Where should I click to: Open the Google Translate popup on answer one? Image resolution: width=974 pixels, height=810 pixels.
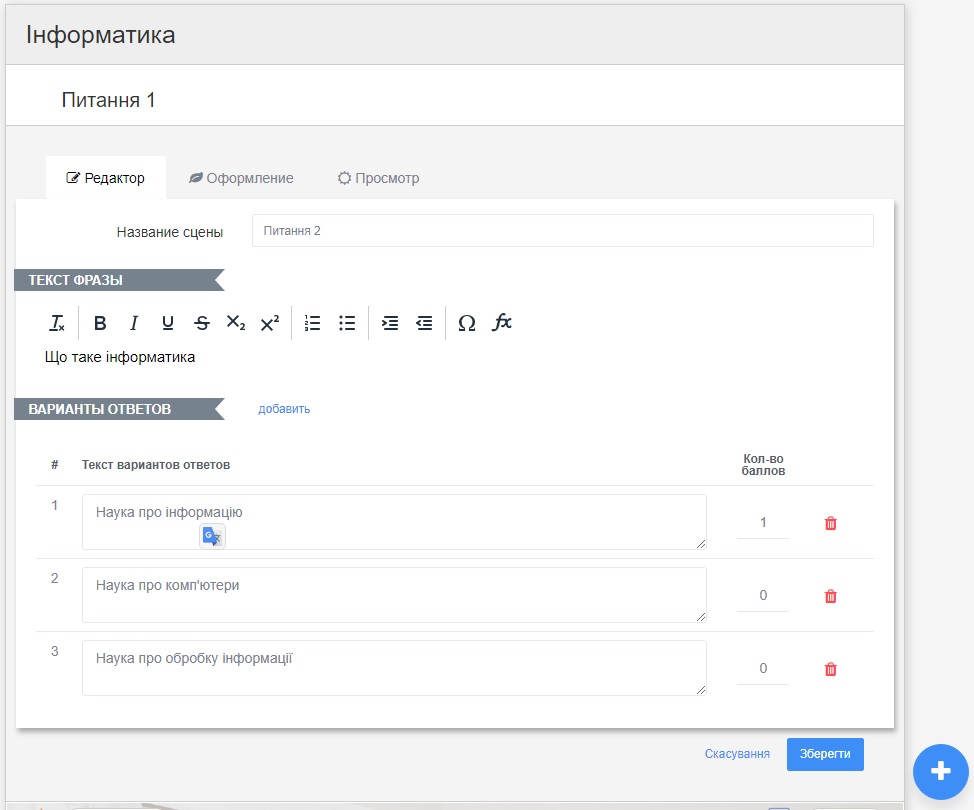click(211, 536)
